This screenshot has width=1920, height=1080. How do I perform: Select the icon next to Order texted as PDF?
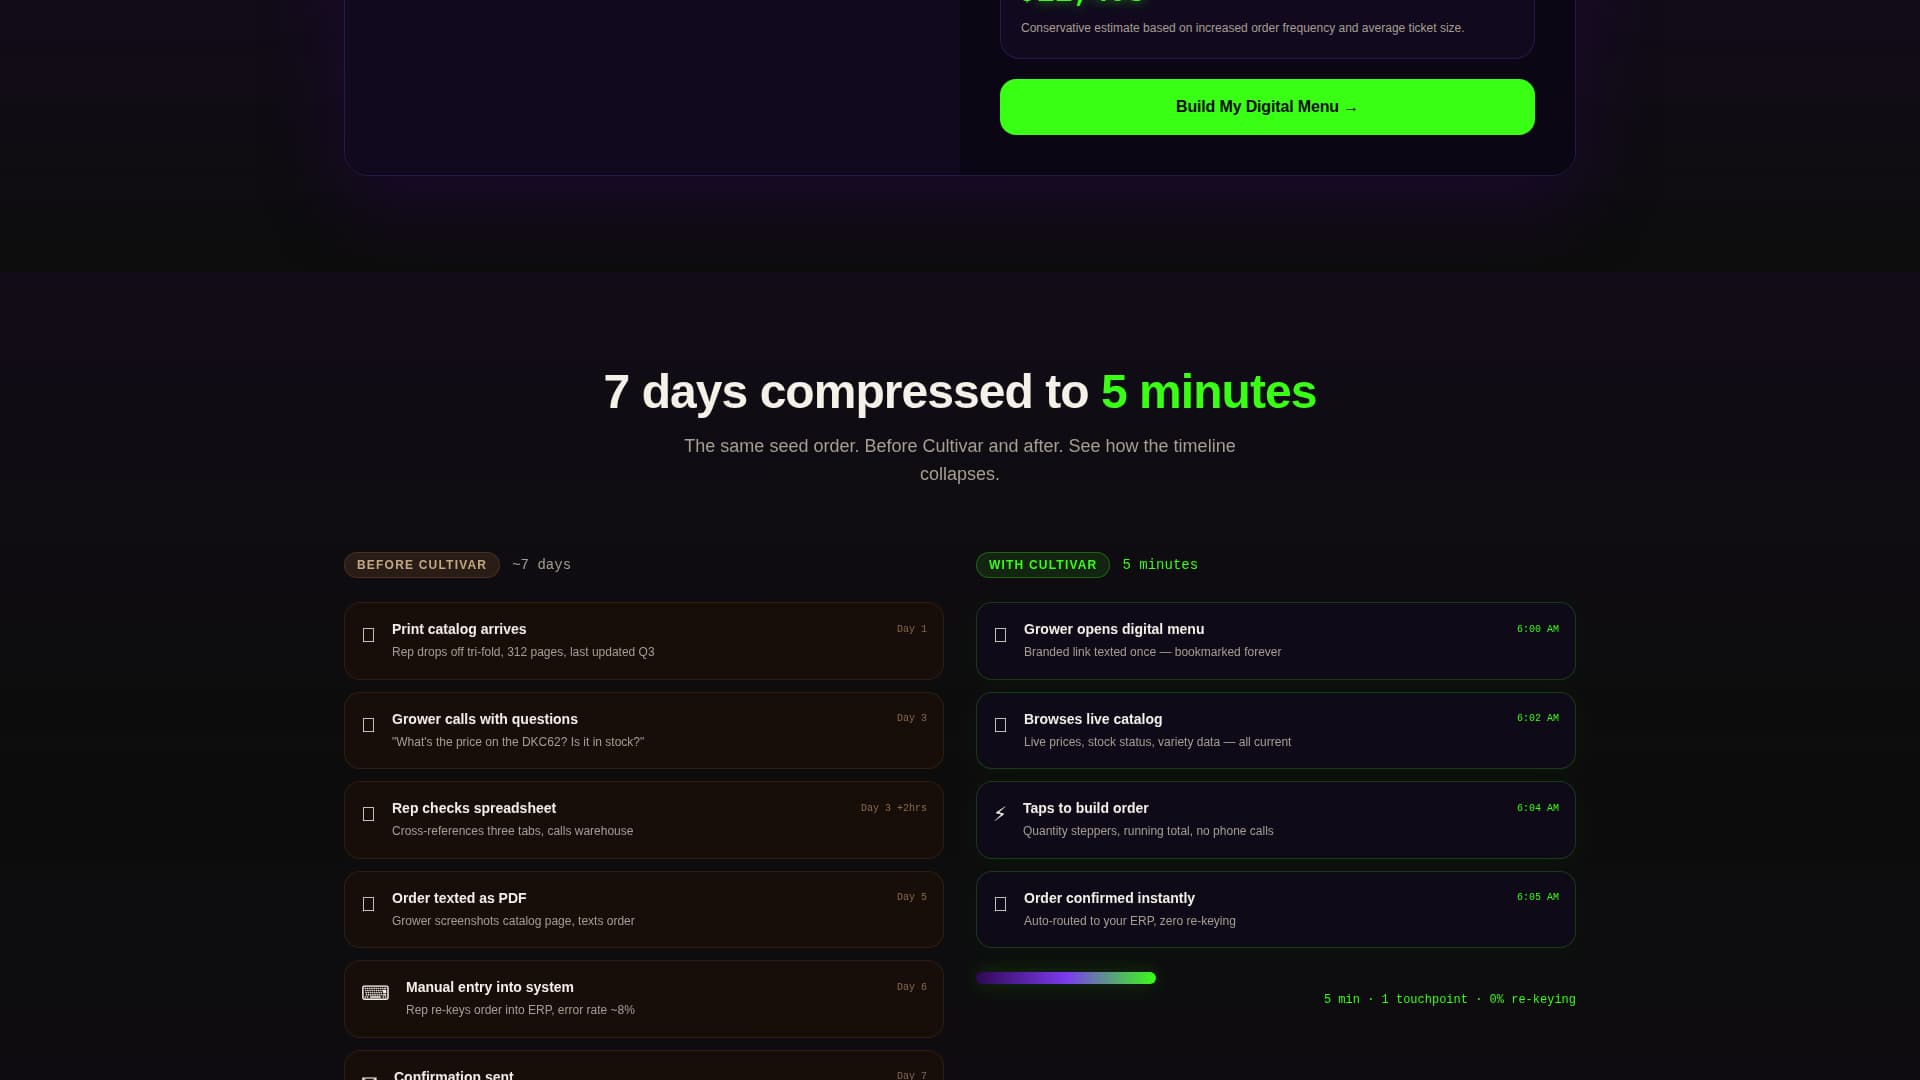pos(368,904)
